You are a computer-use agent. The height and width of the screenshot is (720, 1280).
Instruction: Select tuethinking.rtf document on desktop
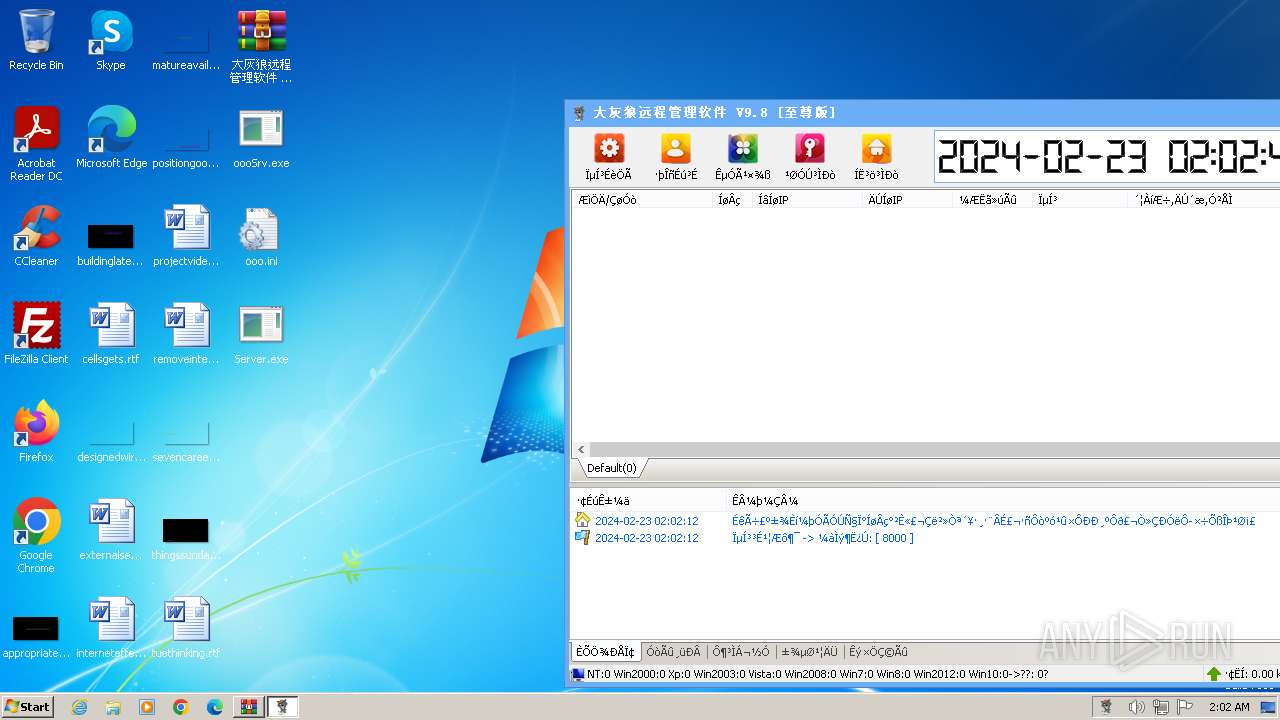186,628
